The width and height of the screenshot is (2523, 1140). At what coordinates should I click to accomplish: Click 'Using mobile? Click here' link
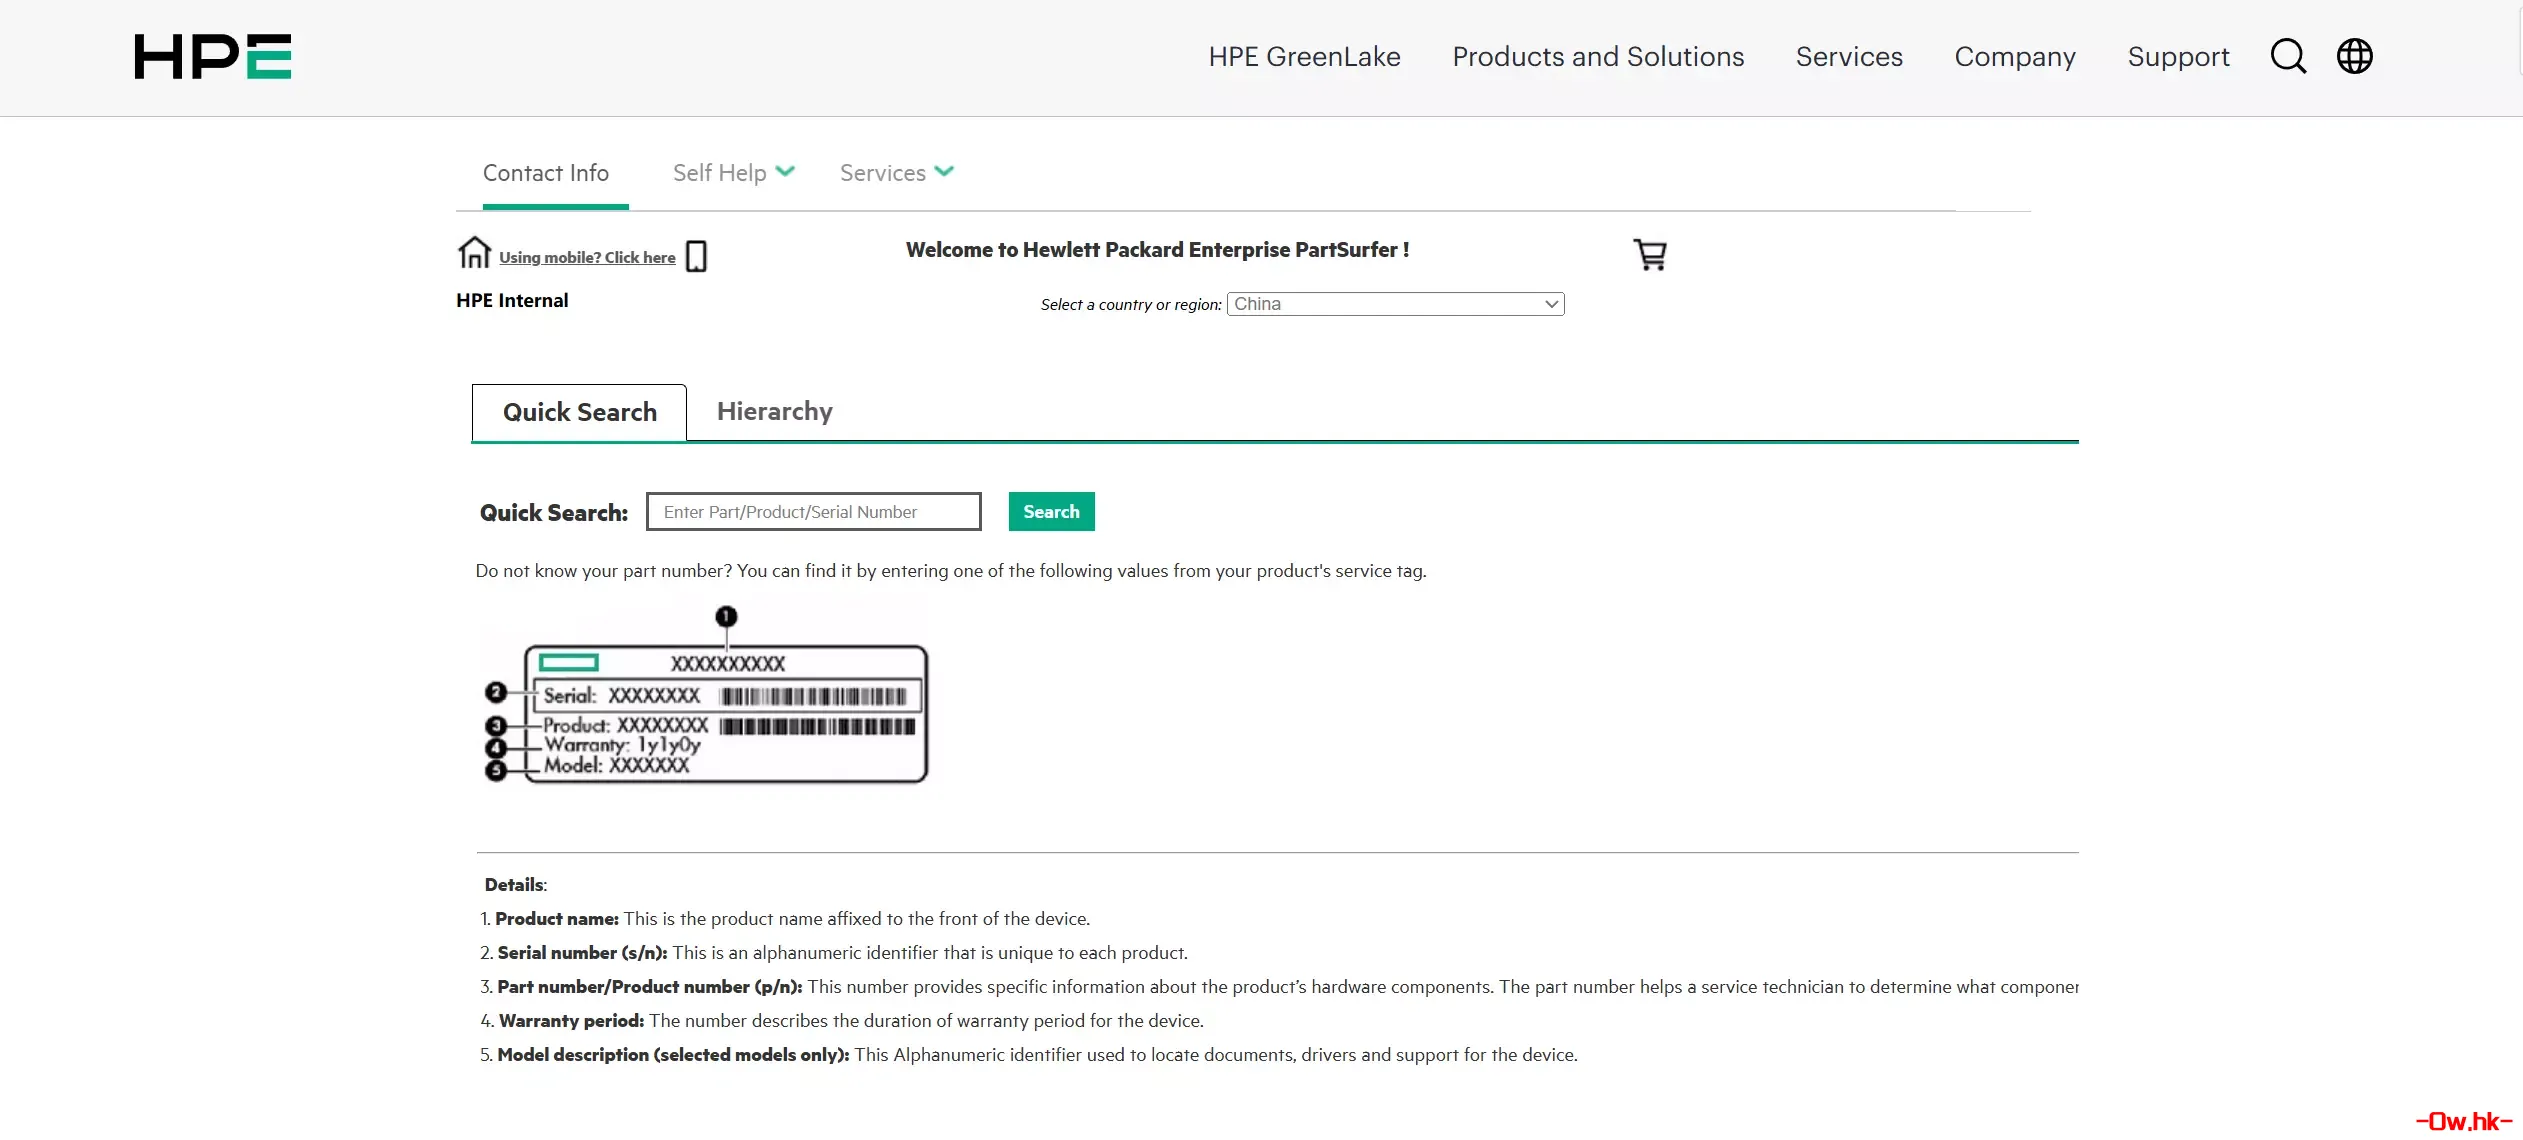coord(587,258)
